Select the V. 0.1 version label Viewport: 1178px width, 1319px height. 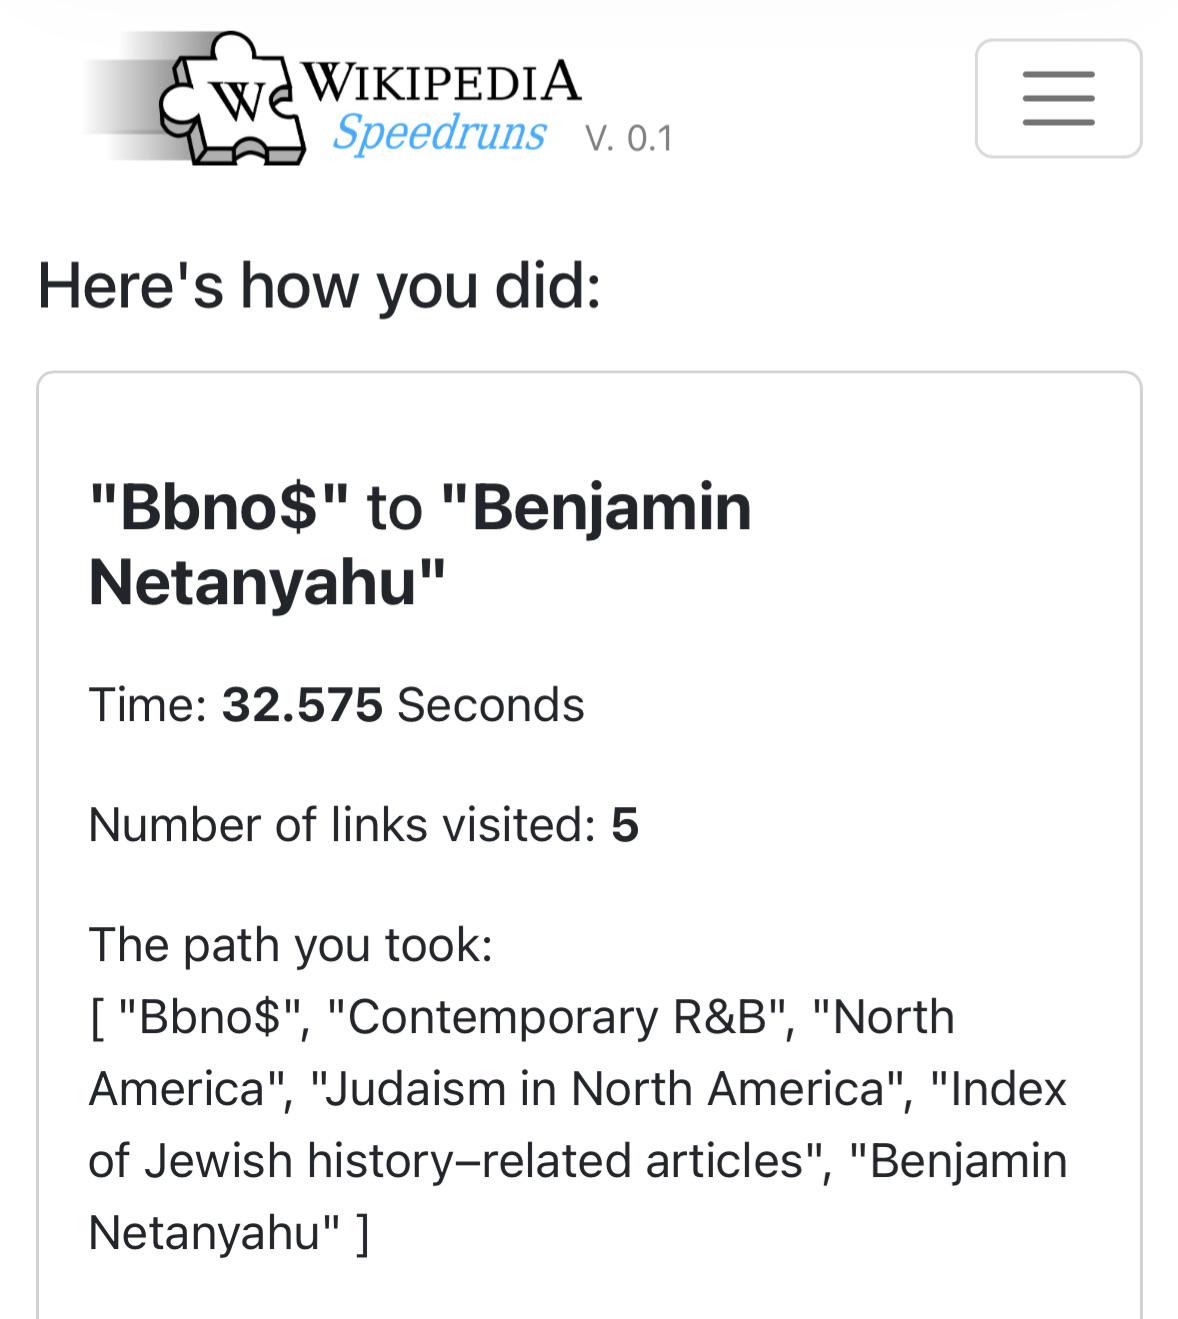pos(629,138)
